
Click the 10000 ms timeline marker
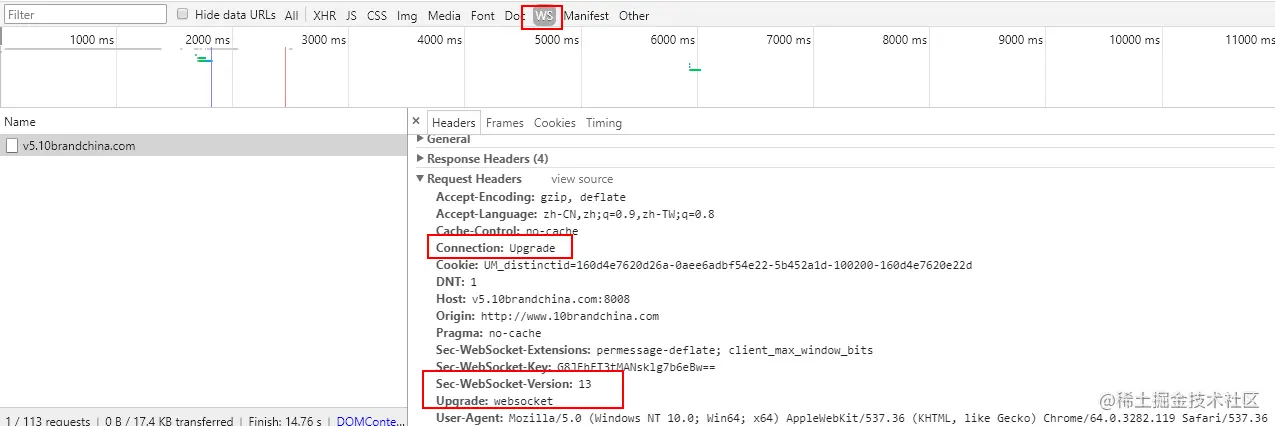[x=1135, y=40]
